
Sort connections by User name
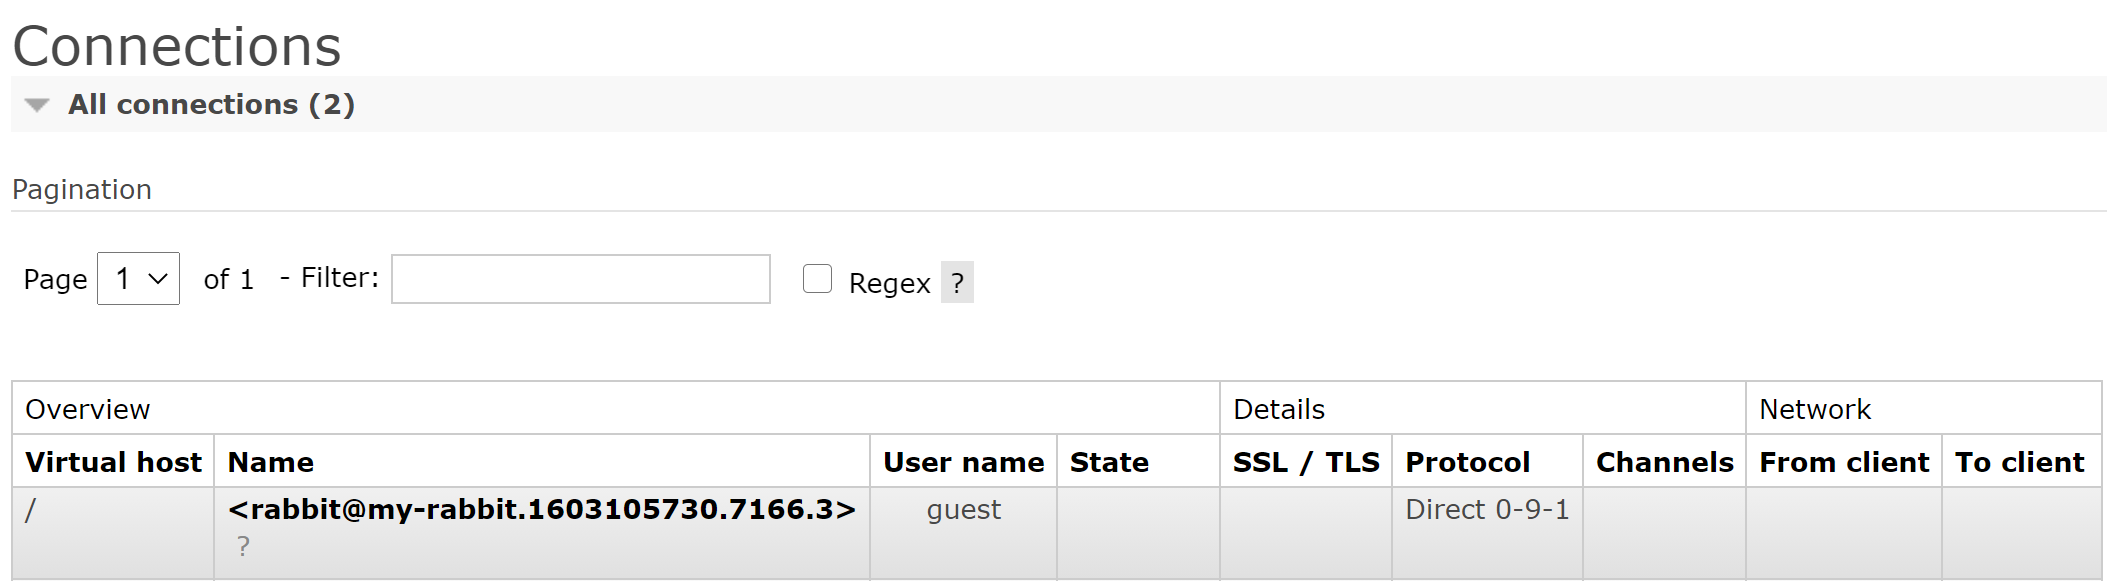(963, 462)
